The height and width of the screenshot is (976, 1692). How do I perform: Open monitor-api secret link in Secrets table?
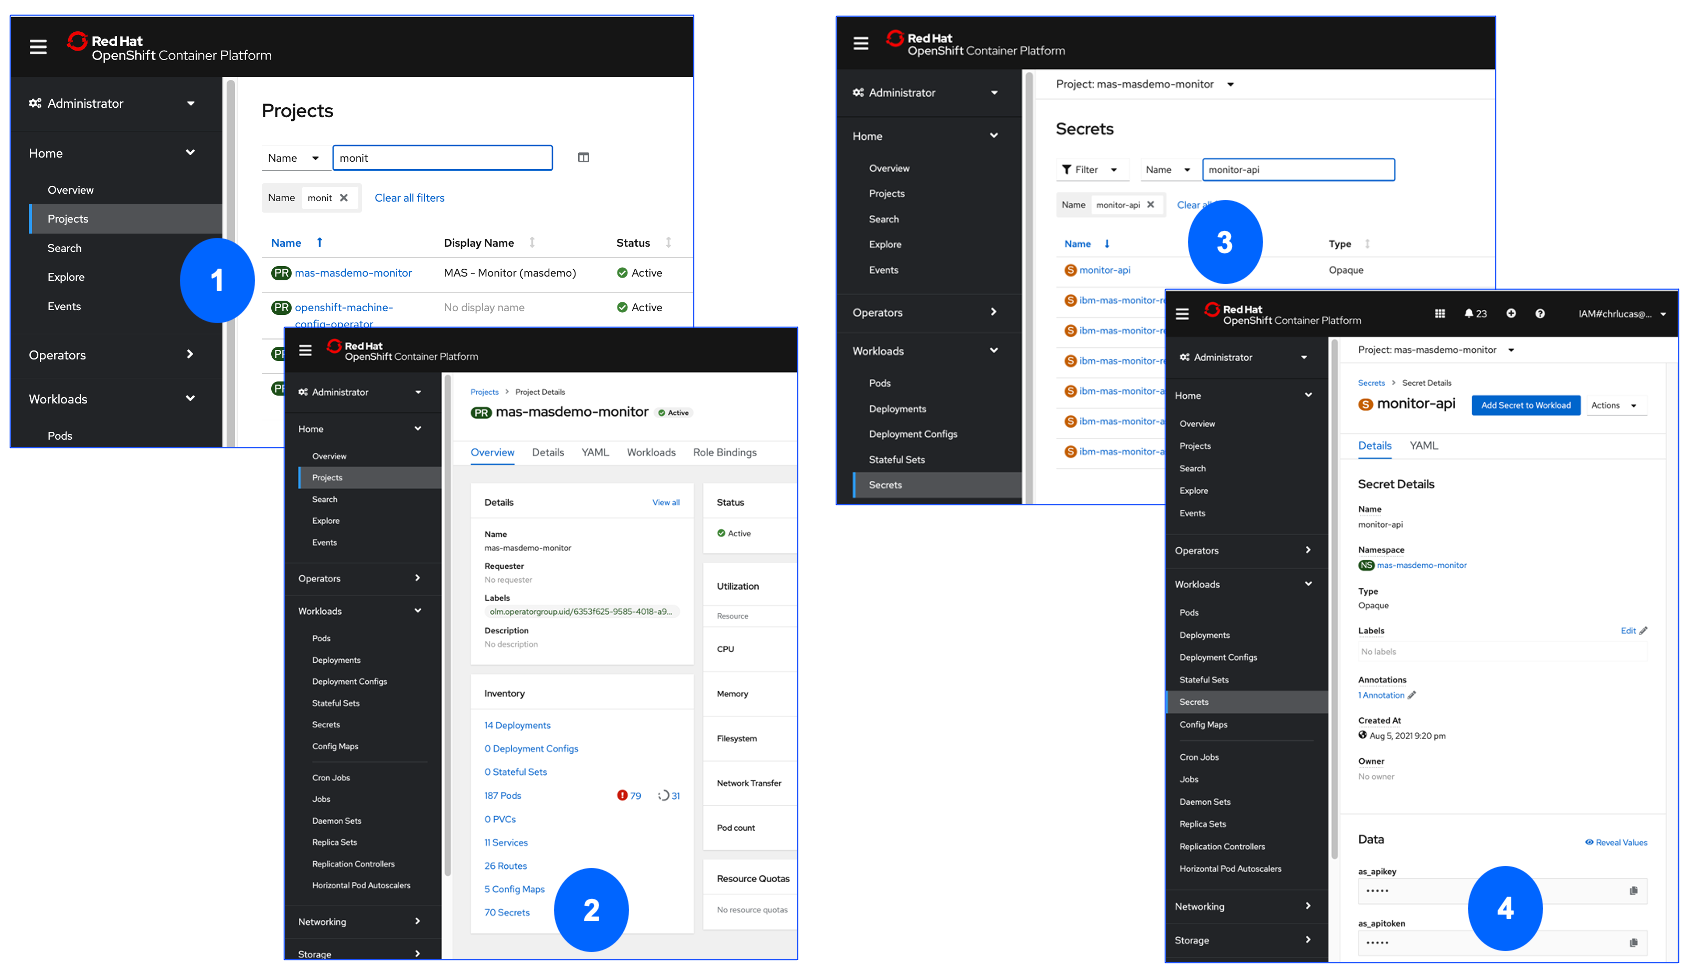tap(1105, 270)
